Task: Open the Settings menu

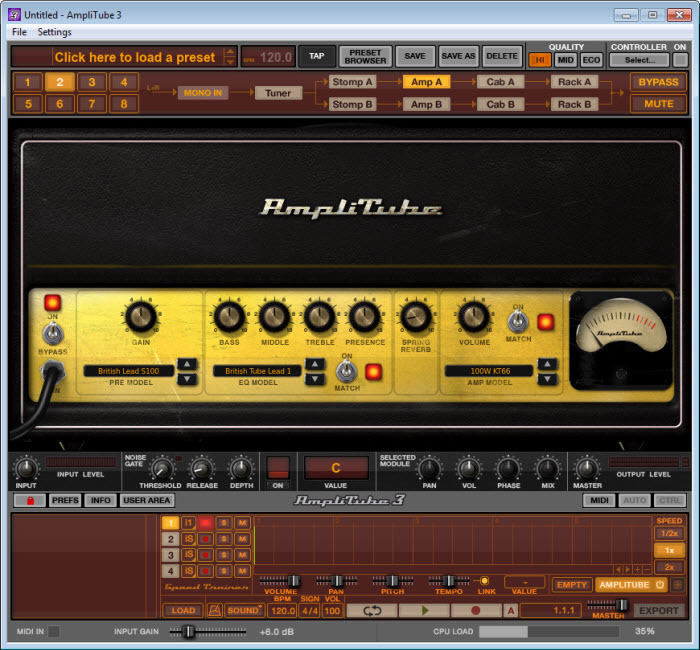Action: coord(54,32)
